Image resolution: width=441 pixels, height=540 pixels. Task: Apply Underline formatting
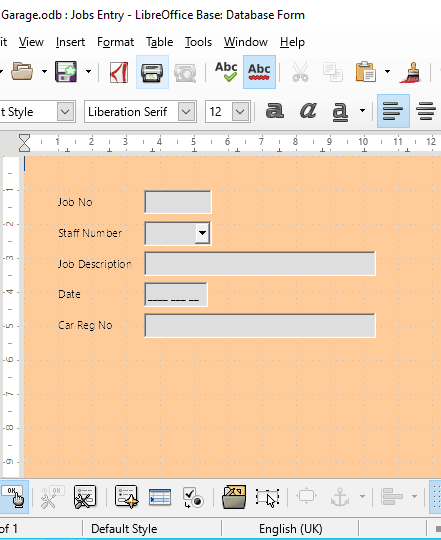pyautogui.click(x=340, y=112)
